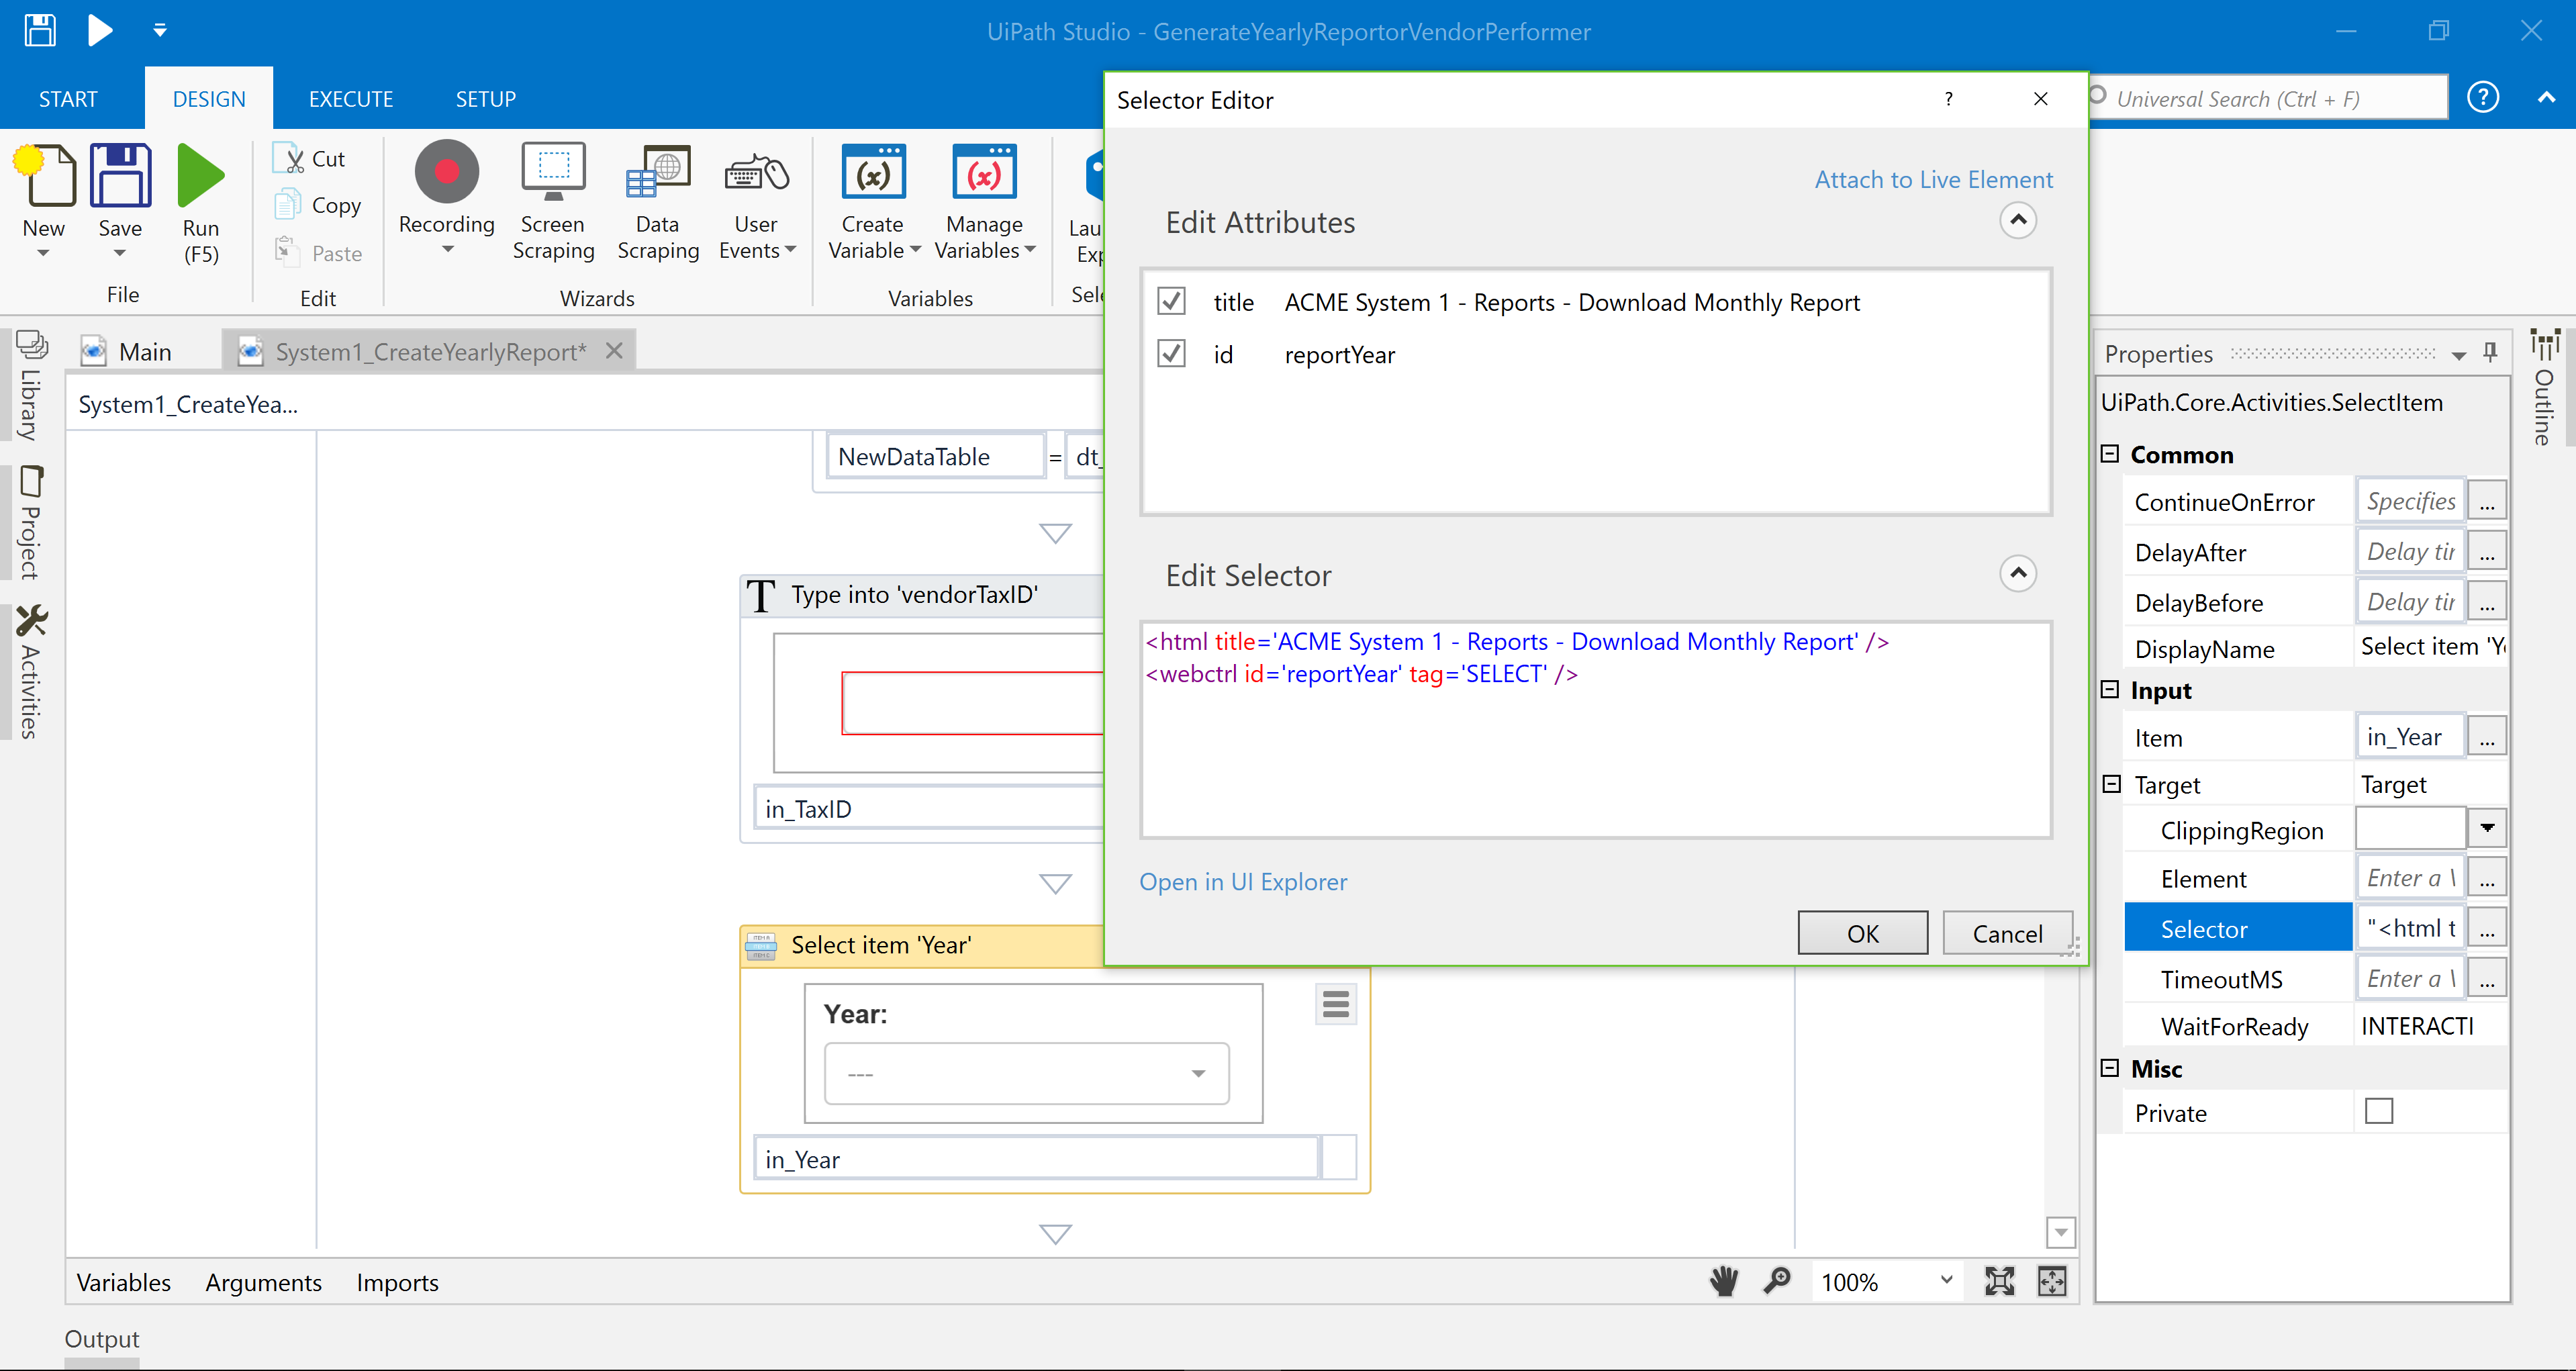Collapse the Edit Attributes section
Screen dimensions: 2576x1371
pyautogui.click(x=2017, y=220)
